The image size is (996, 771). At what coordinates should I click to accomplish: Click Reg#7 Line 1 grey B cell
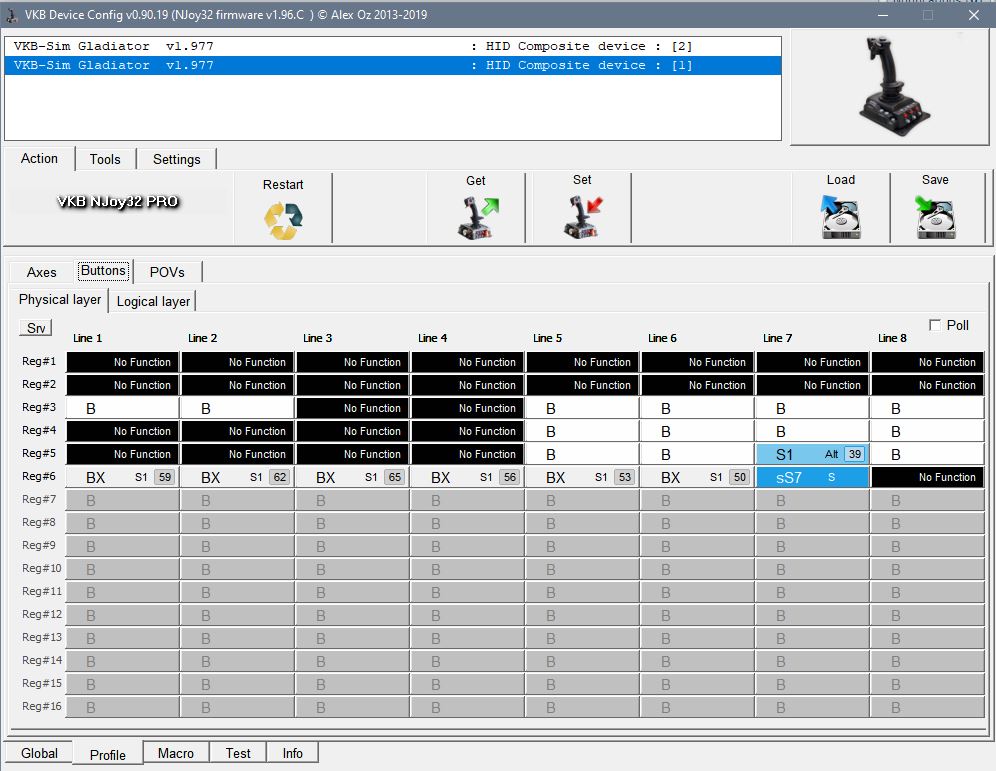[x=123, y=500]
